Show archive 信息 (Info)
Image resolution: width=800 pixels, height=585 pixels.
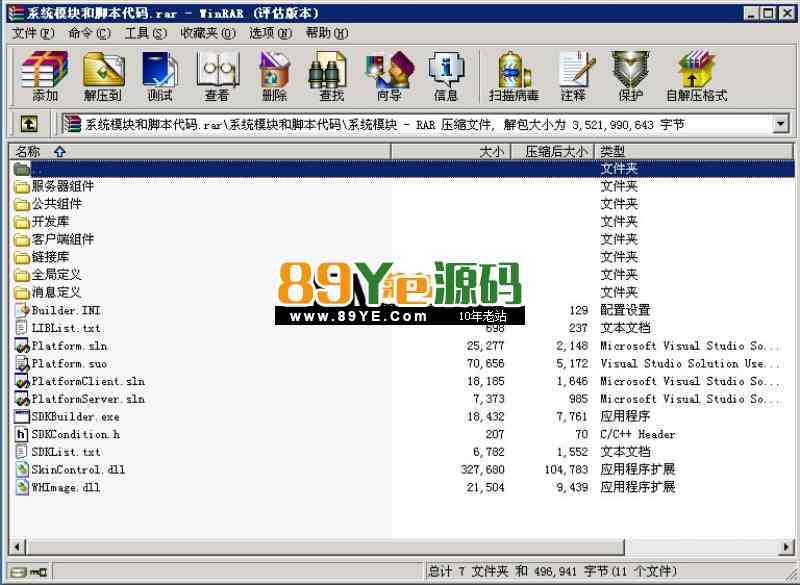tap(446, 76)
